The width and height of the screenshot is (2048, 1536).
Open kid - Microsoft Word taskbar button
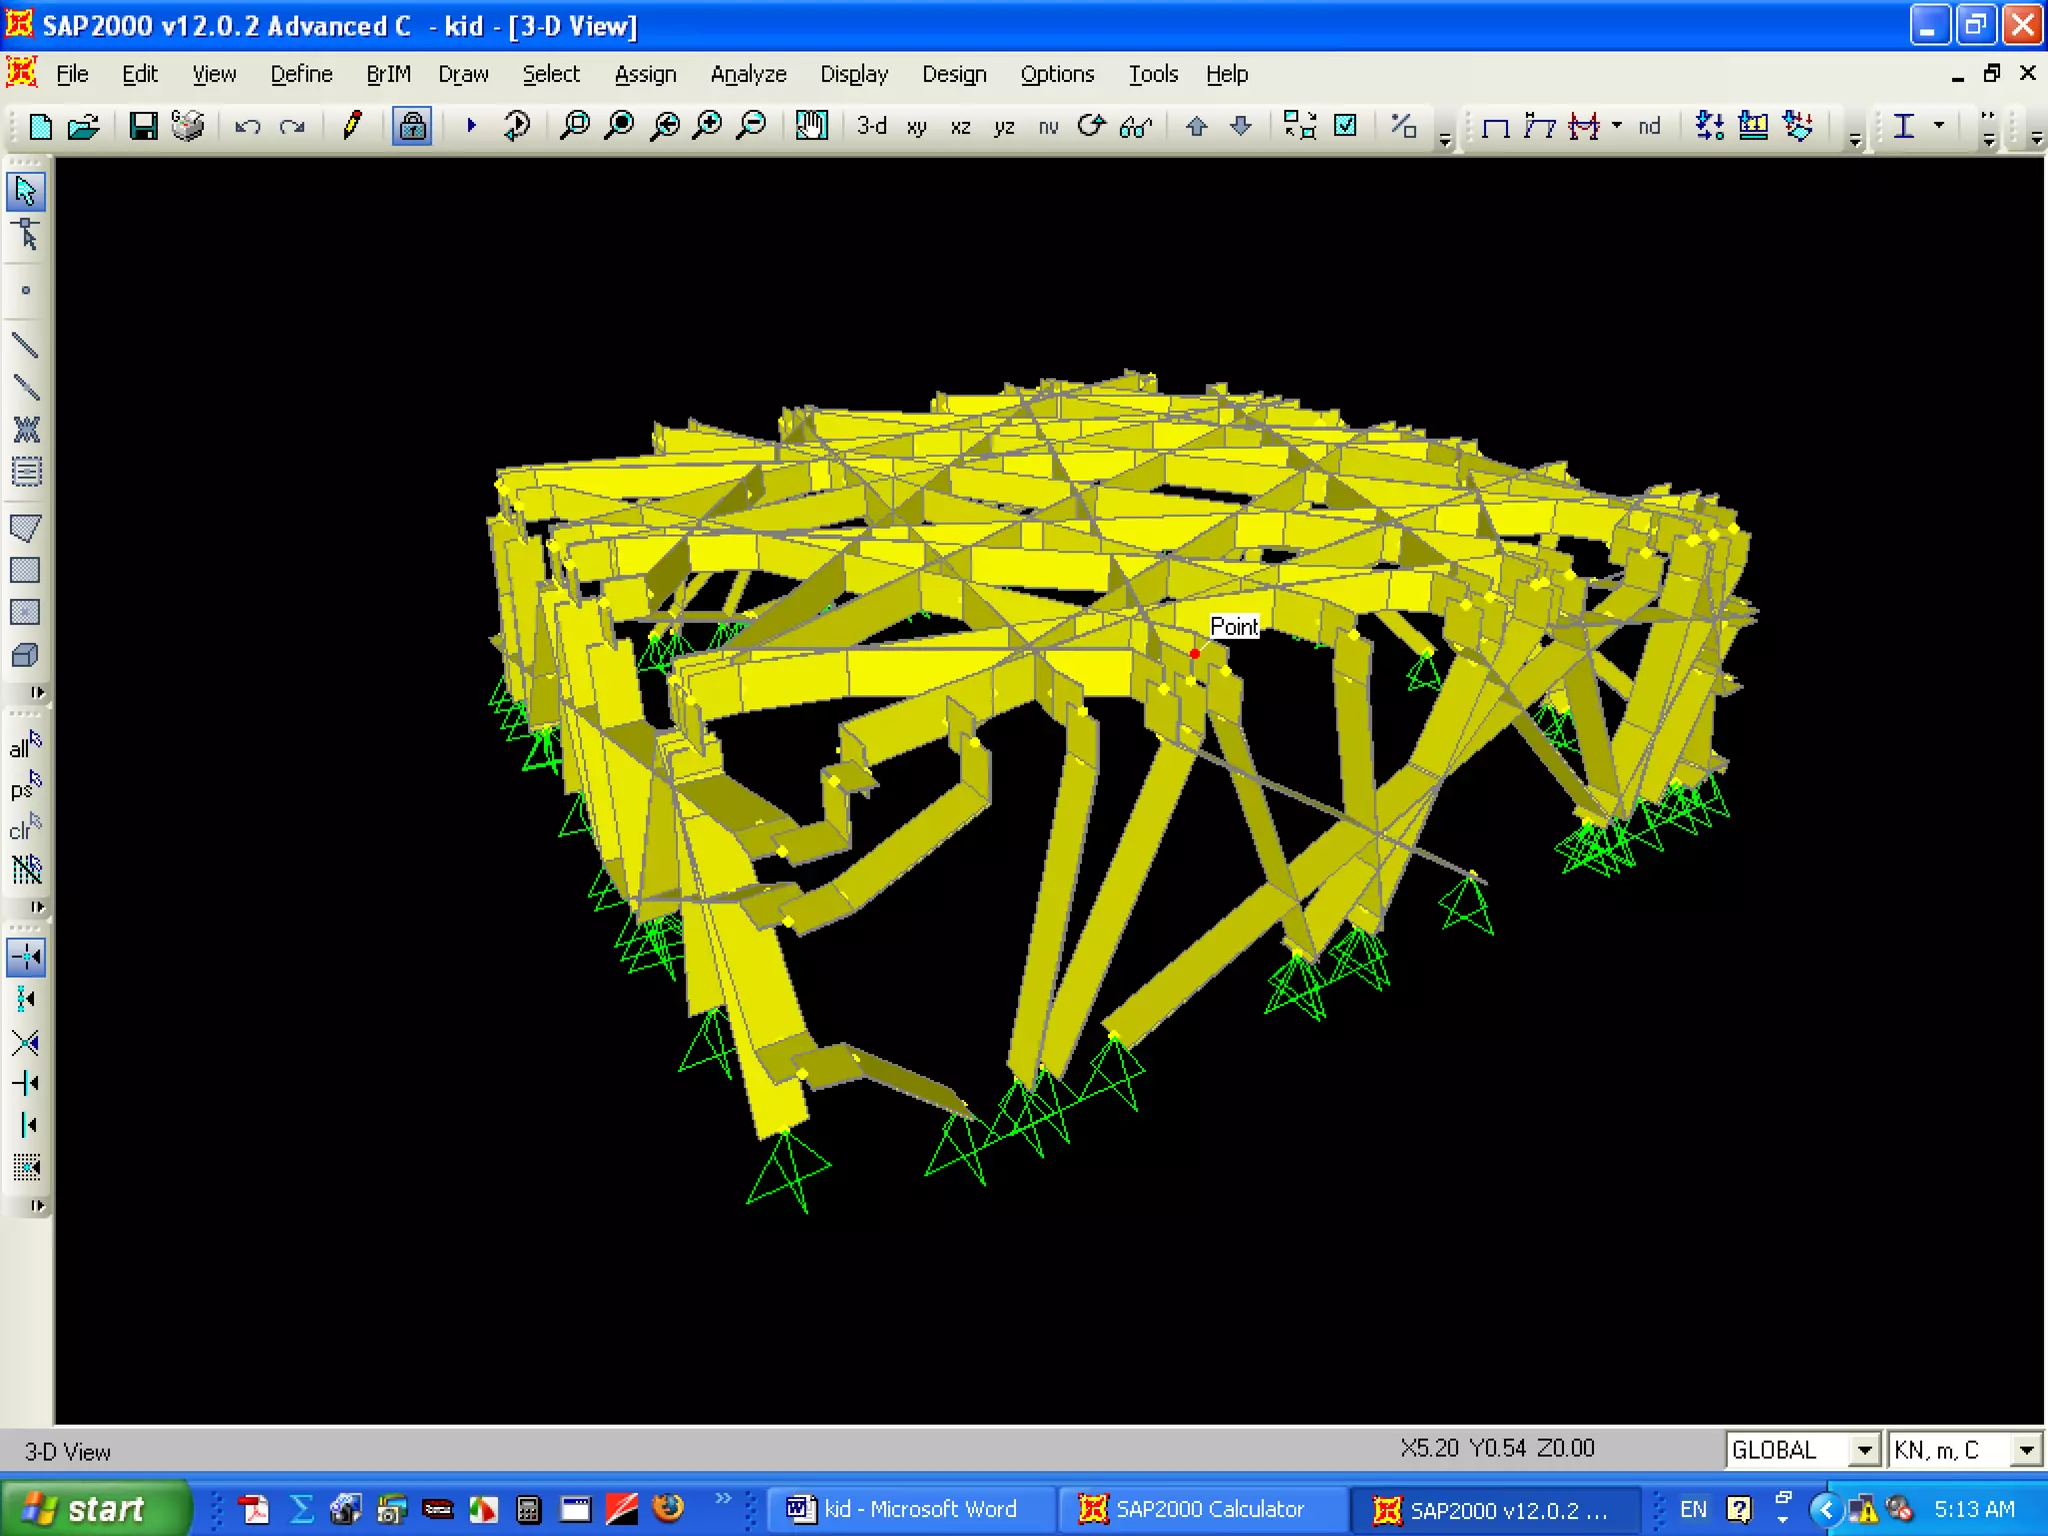[x=904, y=1508]
